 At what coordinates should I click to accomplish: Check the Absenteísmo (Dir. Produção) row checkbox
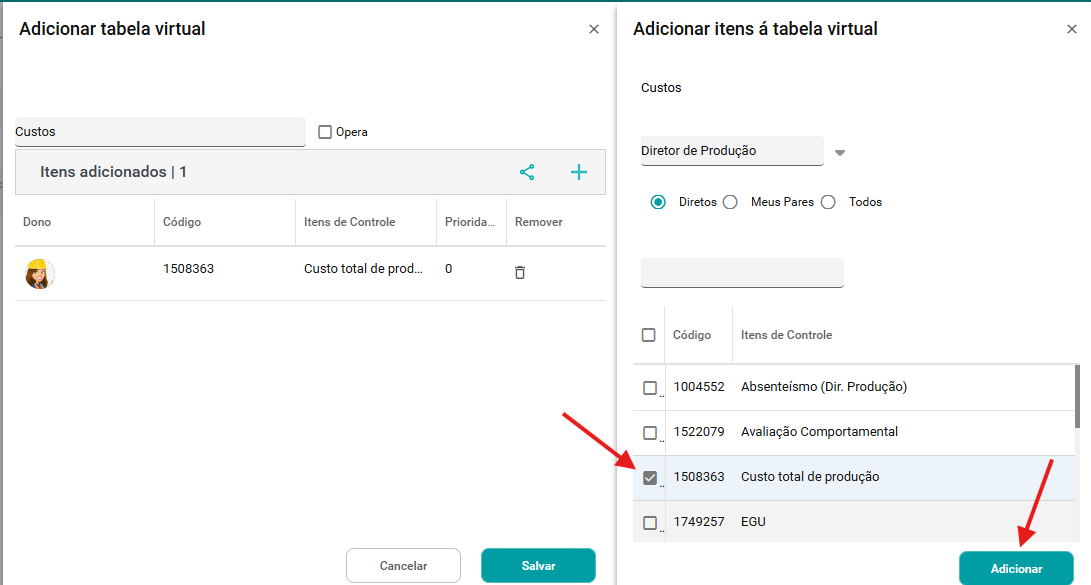[650, 388]
